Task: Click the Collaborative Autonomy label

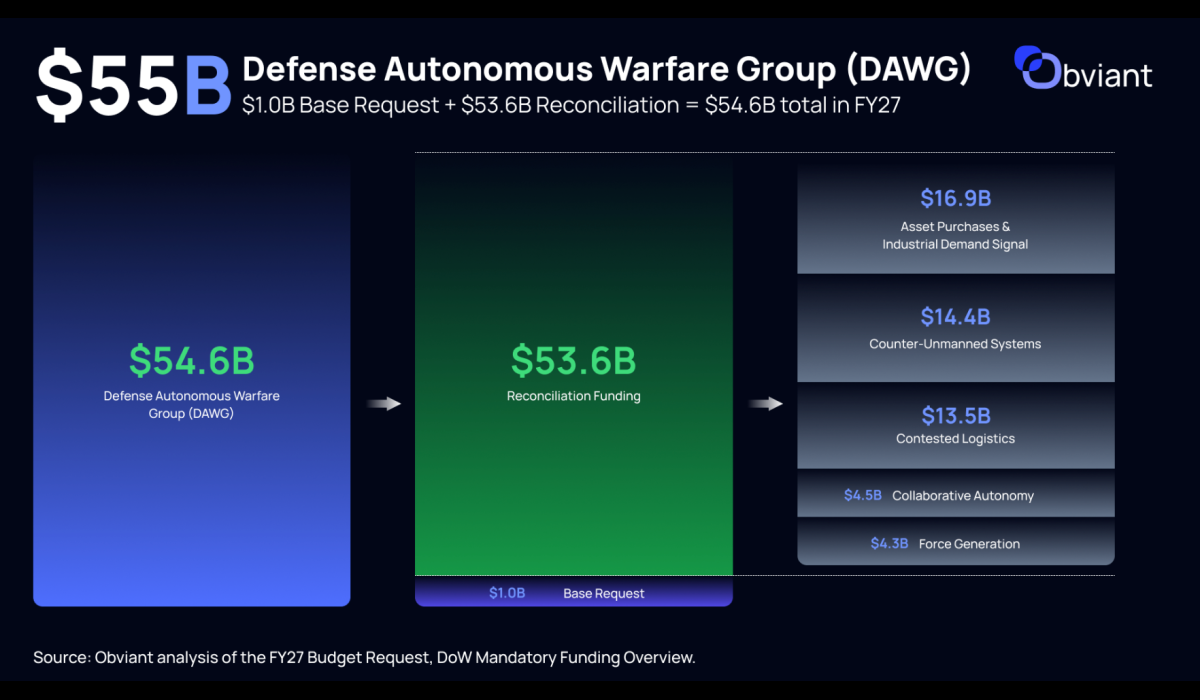Action: (x=963, y=496)
